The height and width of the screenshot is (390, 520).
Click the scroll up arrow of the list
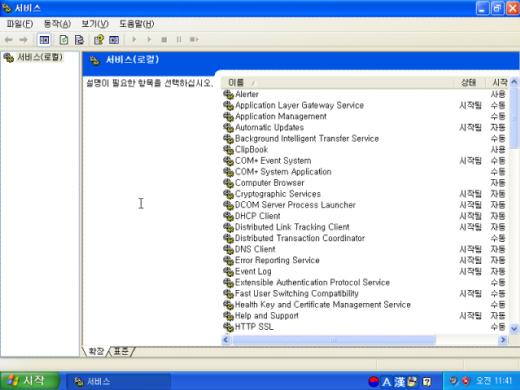pyautogui.click(x=514, y=82)
